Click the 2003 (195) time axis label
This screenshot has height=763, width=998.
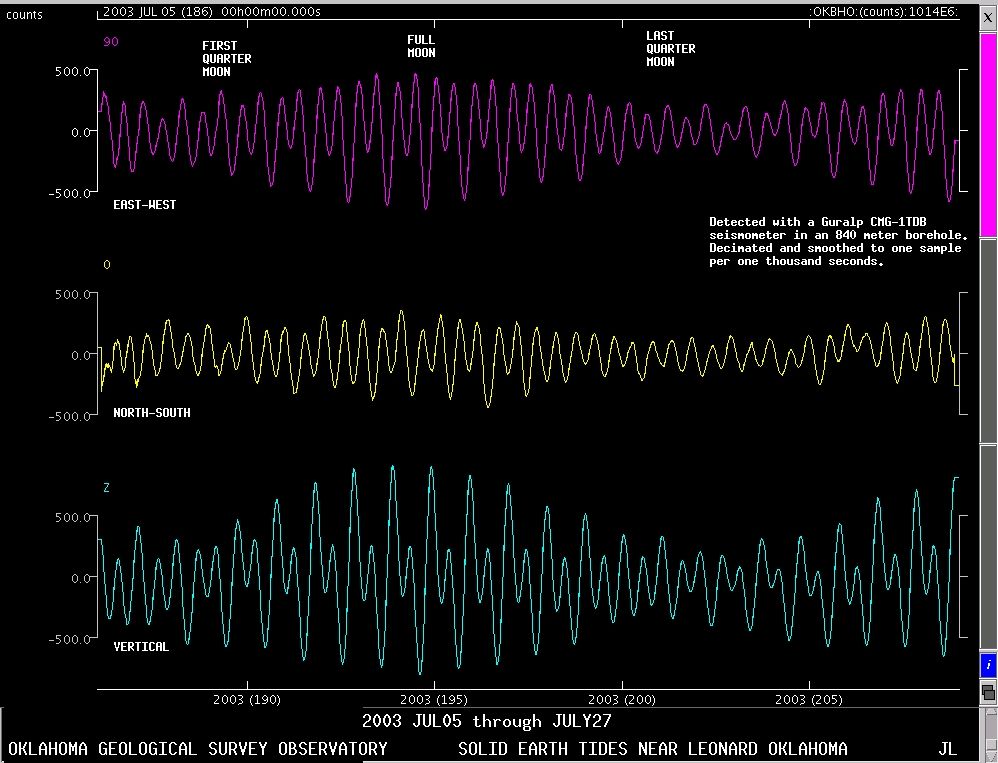432,700
